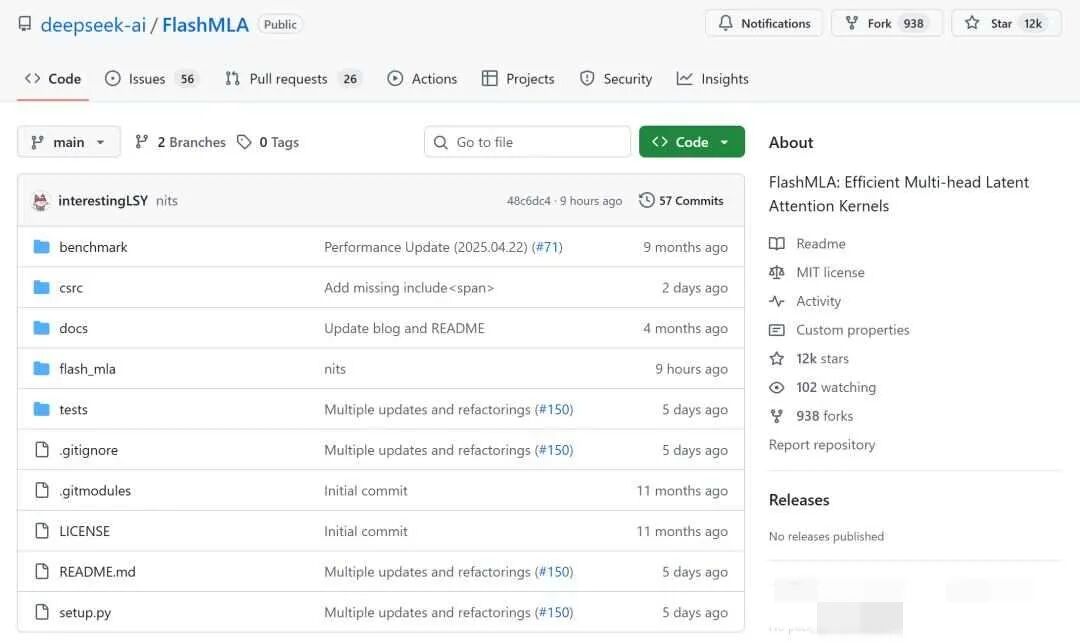Open the latest commit message nits in header
The width and height of the screenshot is (1080, 643).
tap(167, 201)
